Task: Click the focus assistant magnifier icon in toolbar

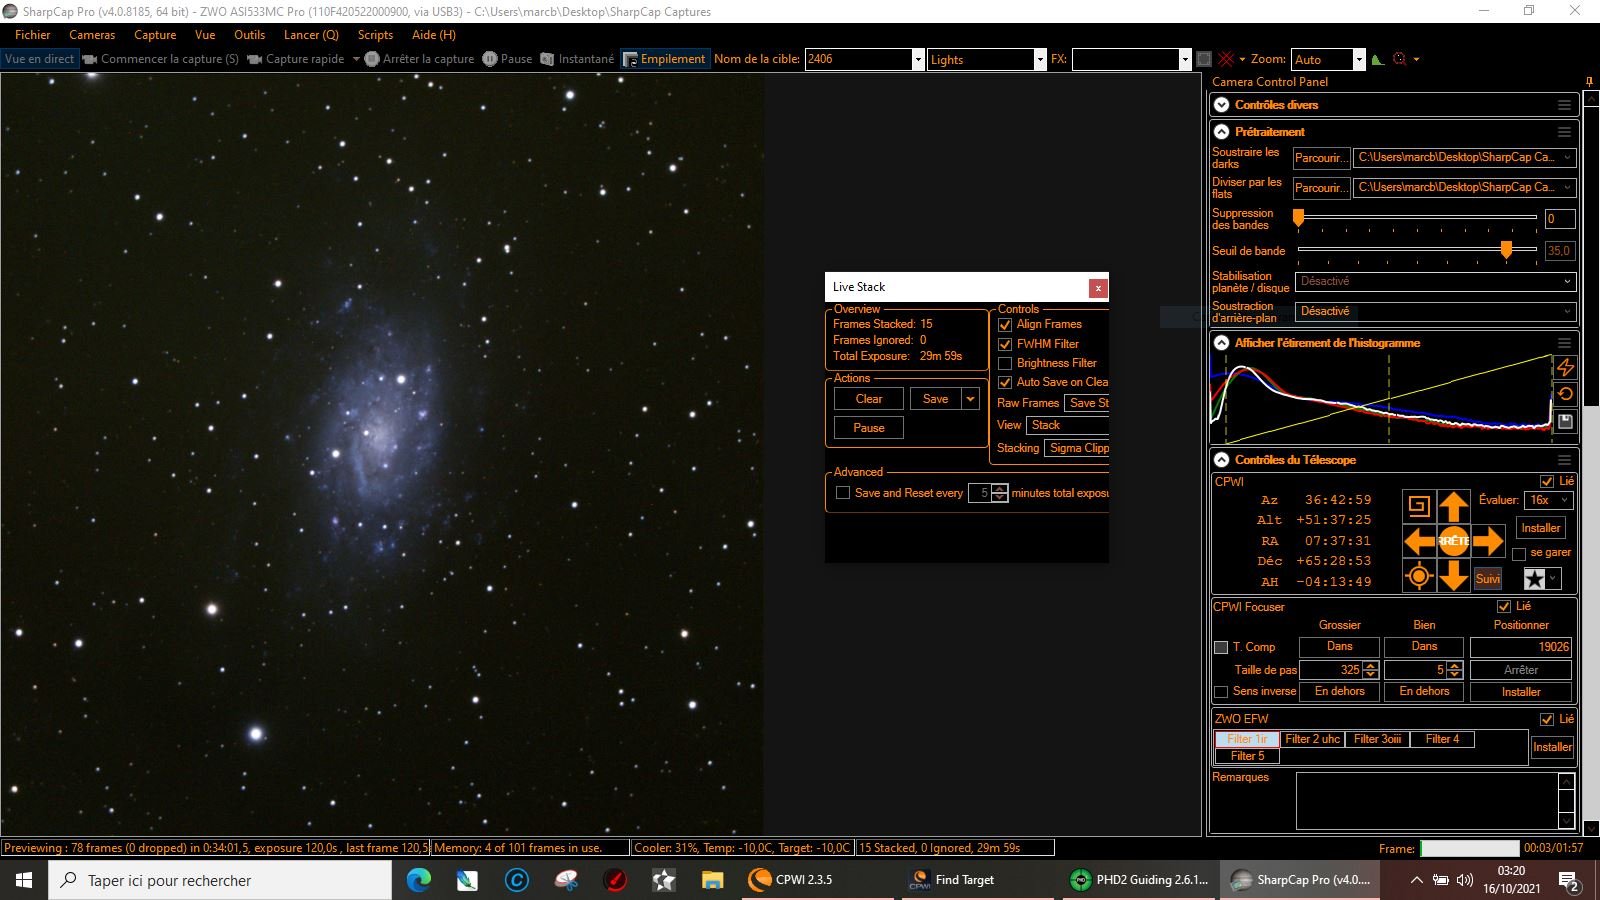Action: click(x=1400, y=59)
